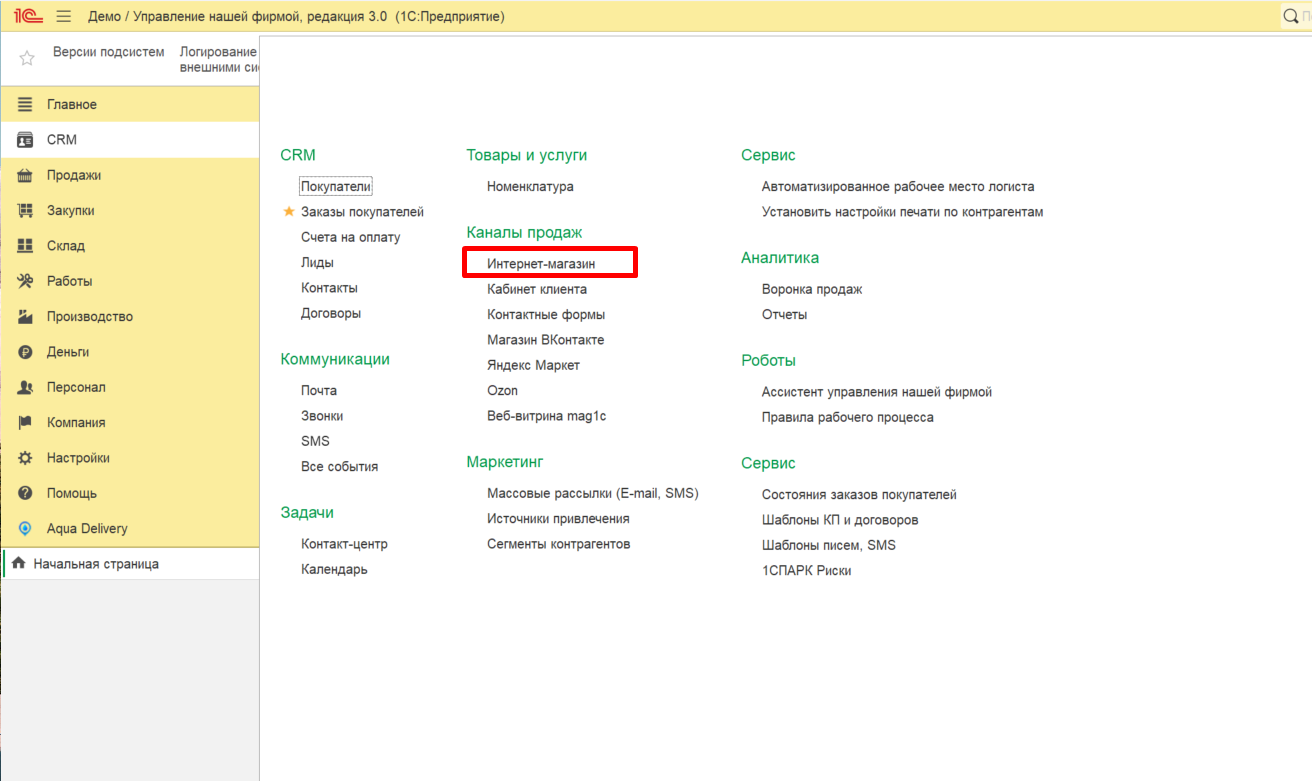Image resolution: width=1312 pixels, height=781 pixels.
Task: Open the Ozon link
Action: (x=502, y=391)
